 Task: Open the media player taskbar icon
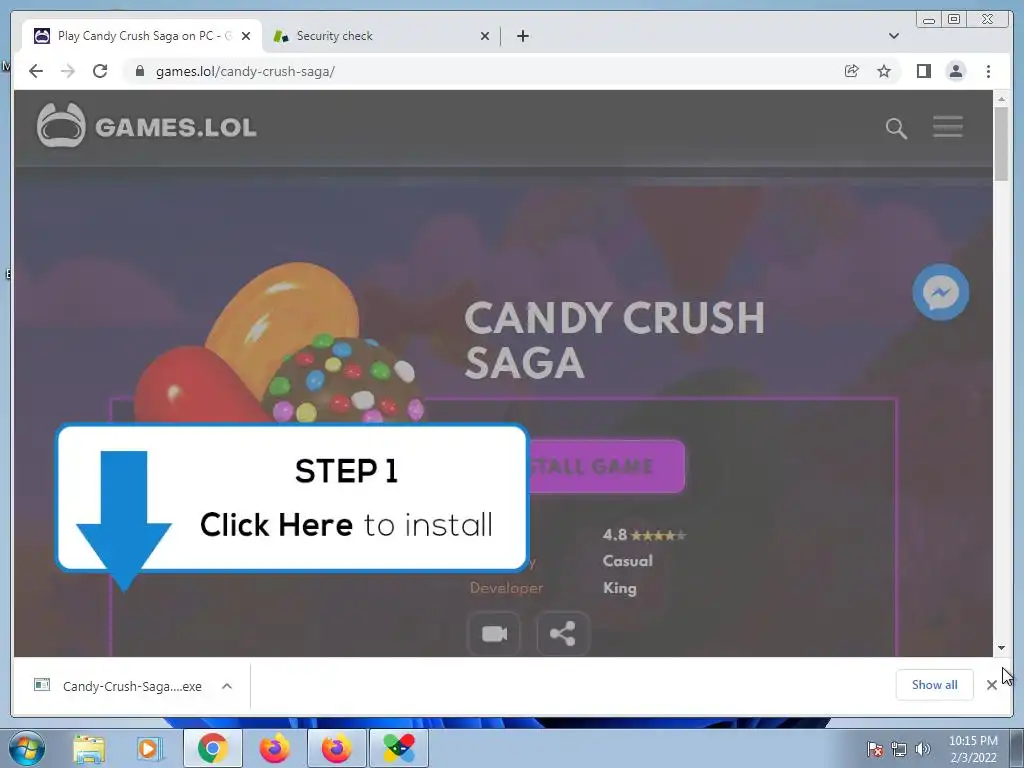(148, 748)
